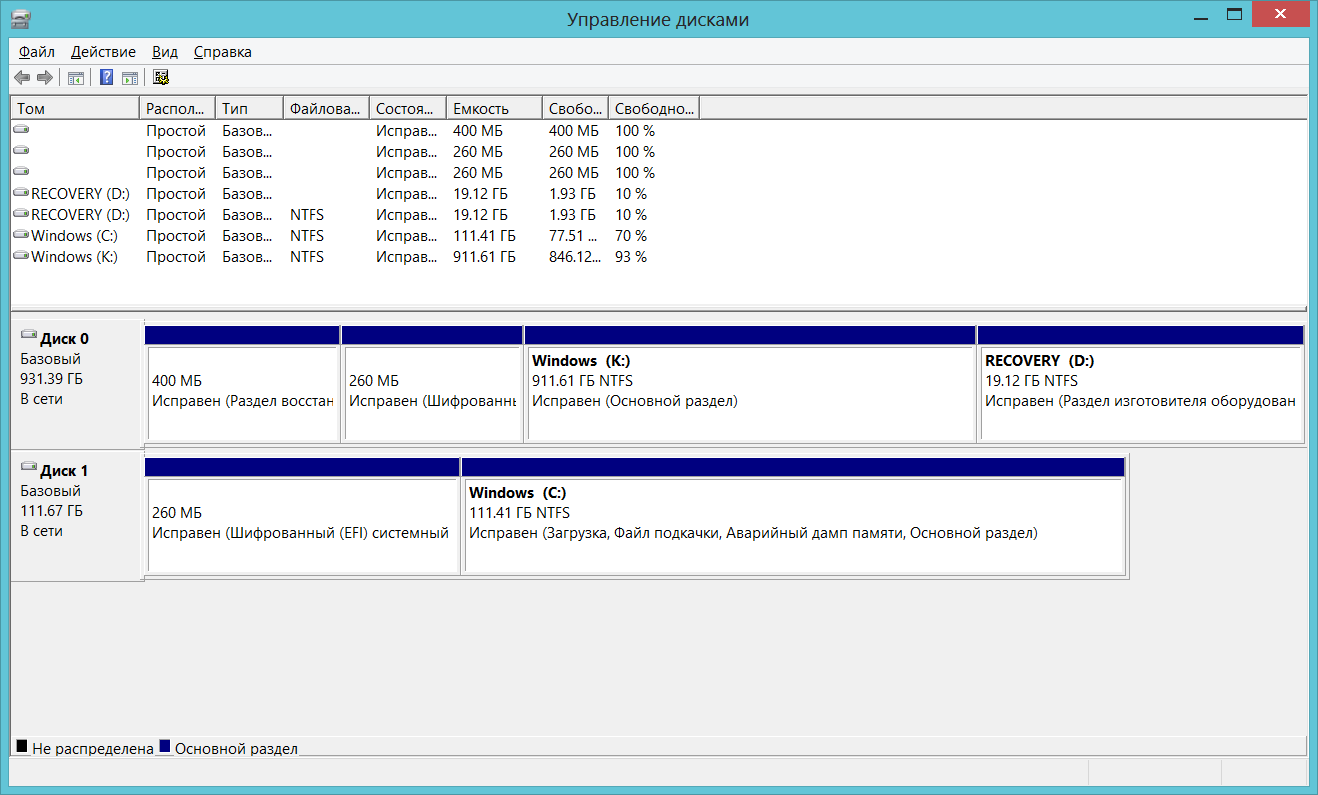Select the RECOVERY (D:) partition block
Viewport: 1318px width, 795px height.
coord(1141,392)
